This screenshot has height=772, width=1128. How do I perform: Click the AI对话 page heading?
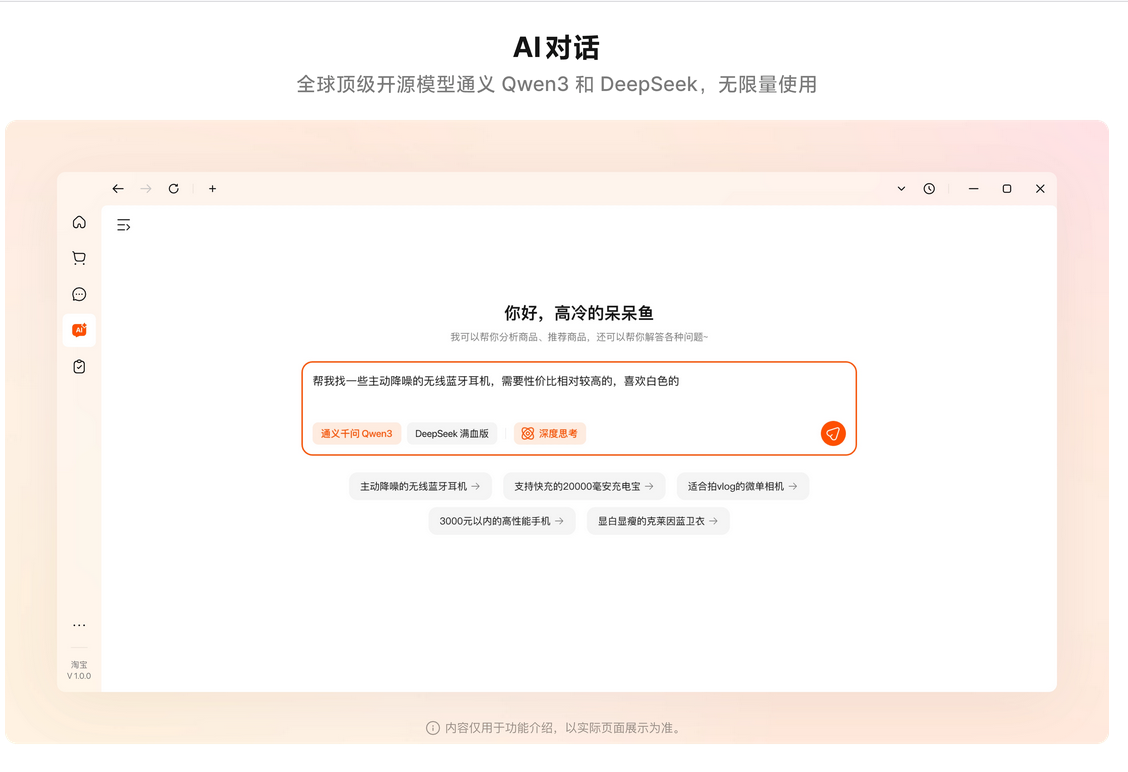pyautogui.click(x=556, y=47)
